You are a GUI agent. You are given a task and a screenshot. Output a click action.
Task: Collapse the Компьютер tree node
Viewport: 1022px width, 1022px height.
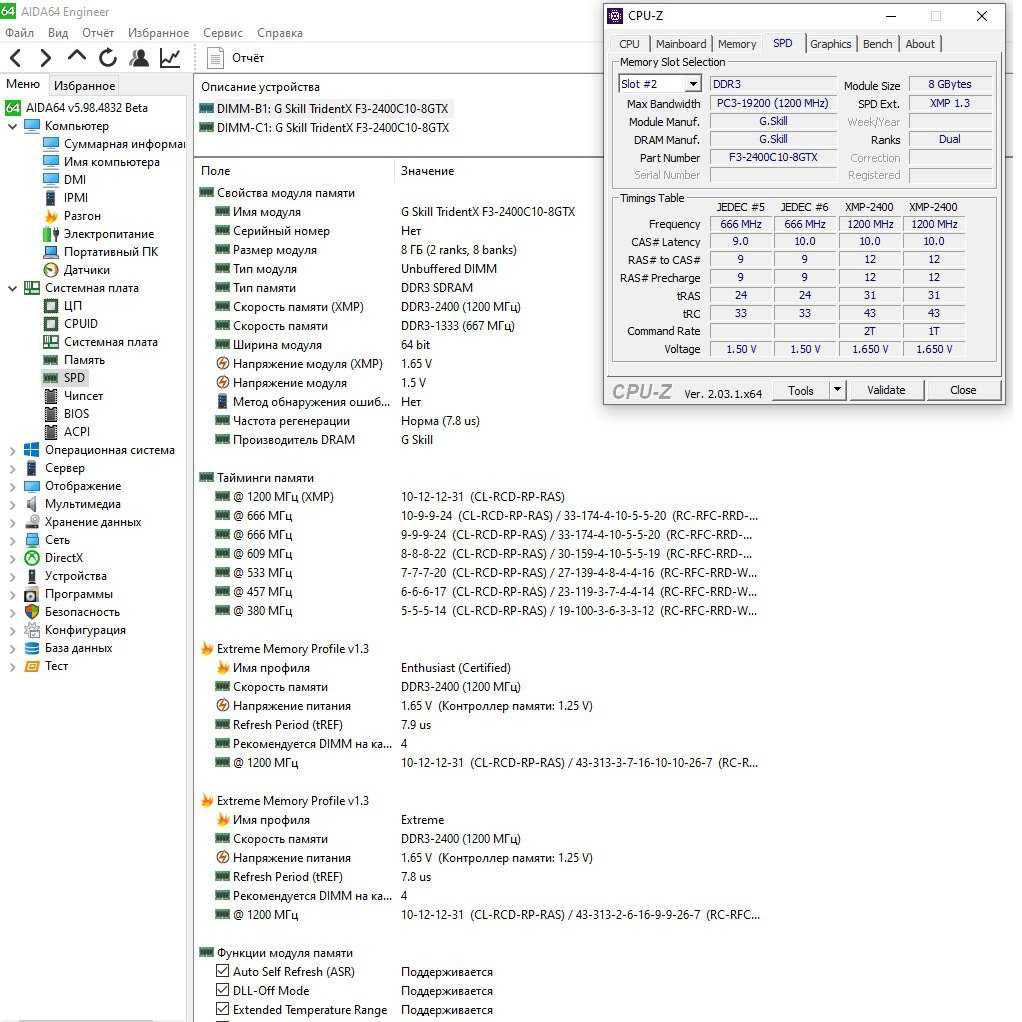[12, 126]
